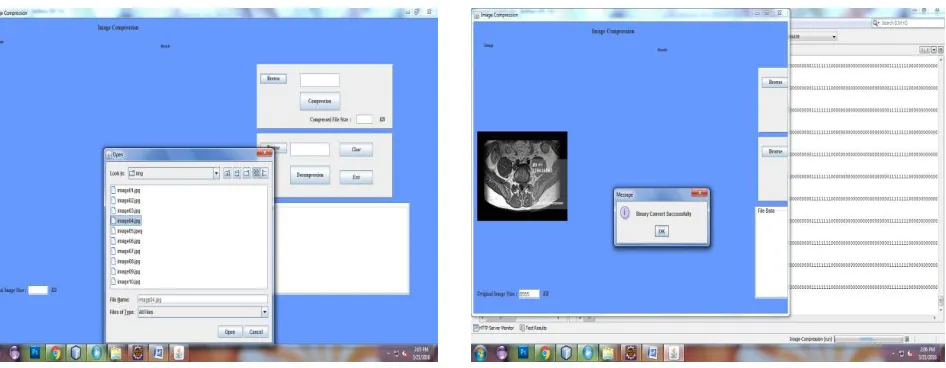Image resolution: width=946 pixels, height=368 pixels.
Task: Click the Exit button
Action: point(356,177)
